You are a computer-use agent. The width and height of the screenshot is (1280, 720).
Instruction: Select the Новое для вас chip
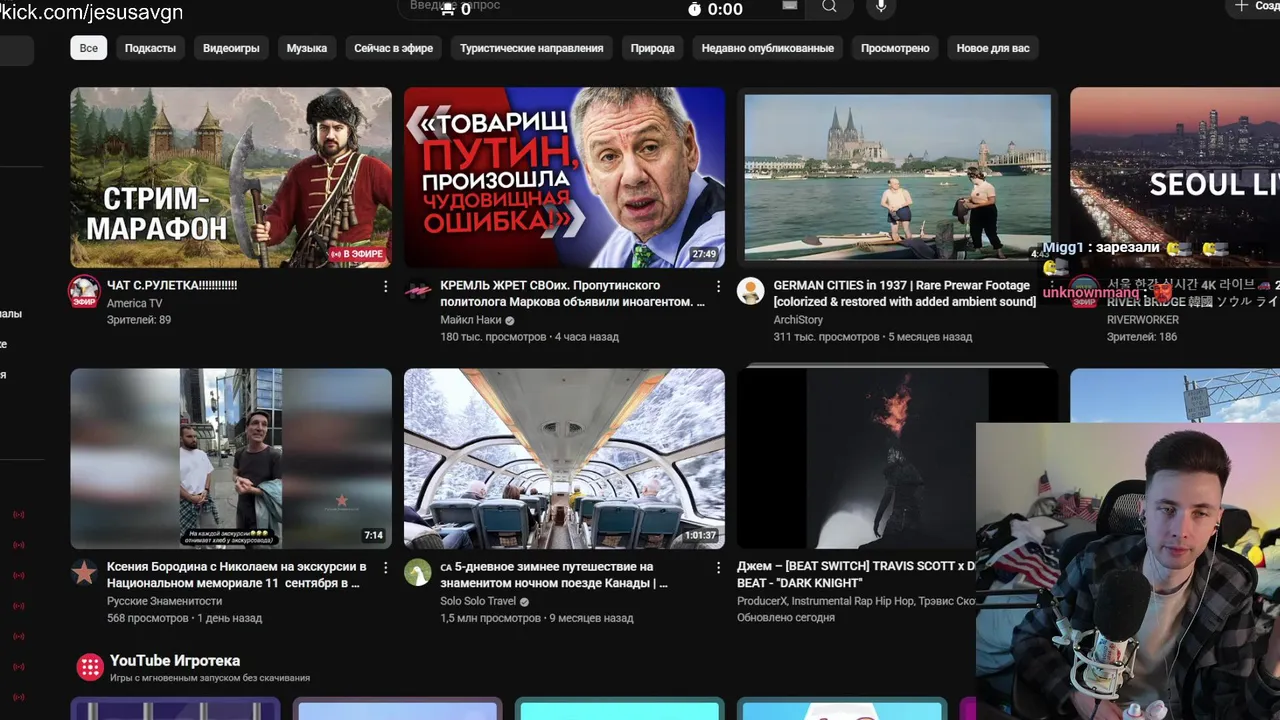[x=993, y=48]
